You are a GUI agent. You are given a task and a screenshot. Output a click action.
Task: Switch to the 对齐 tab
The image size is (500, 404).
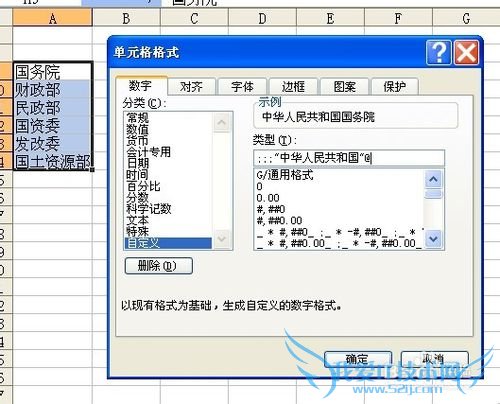click(191, 87)
